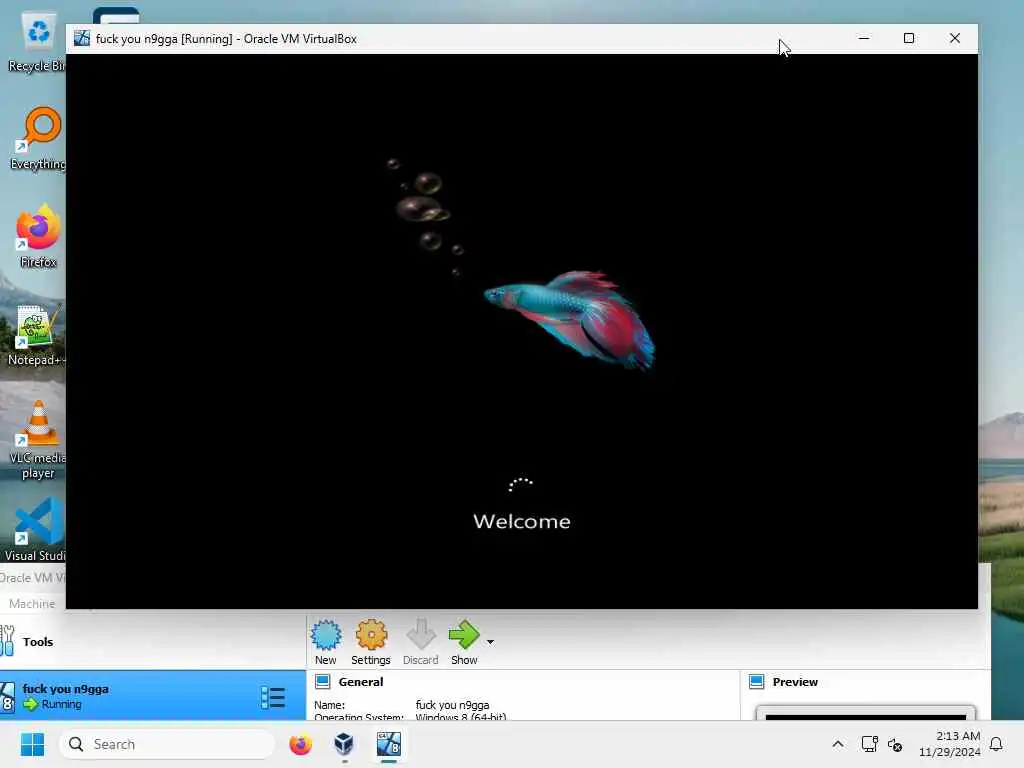
Task: Show hidden system tray icons chevron
Action: [x=838, y=744]
